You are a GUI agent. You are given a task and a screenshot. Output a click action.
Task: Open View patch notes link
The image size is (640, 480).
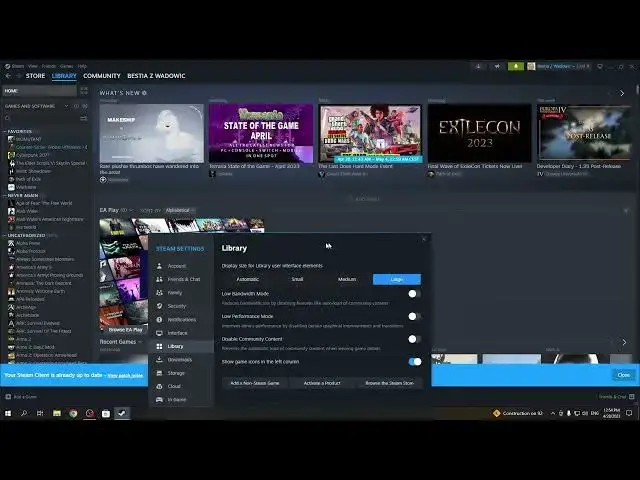(125, 376)
